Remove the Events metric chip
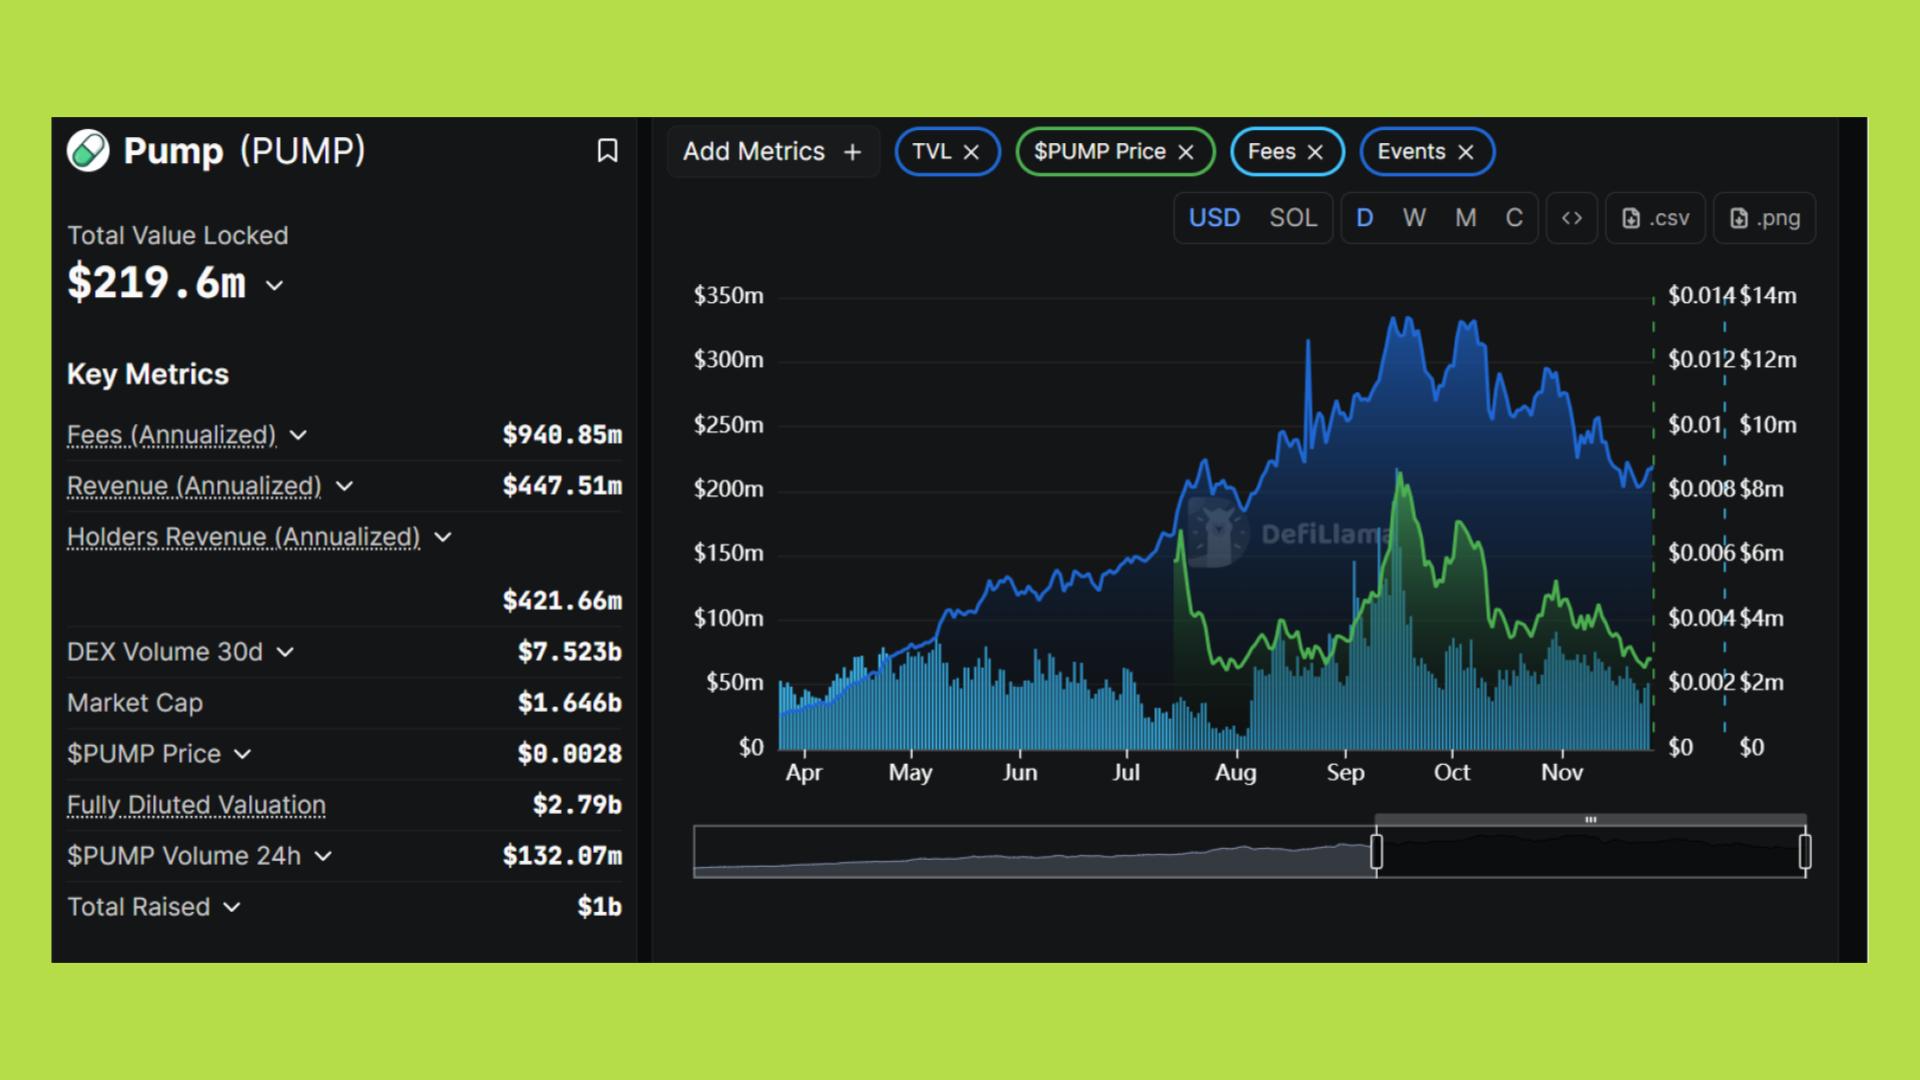 [1466, 152]
